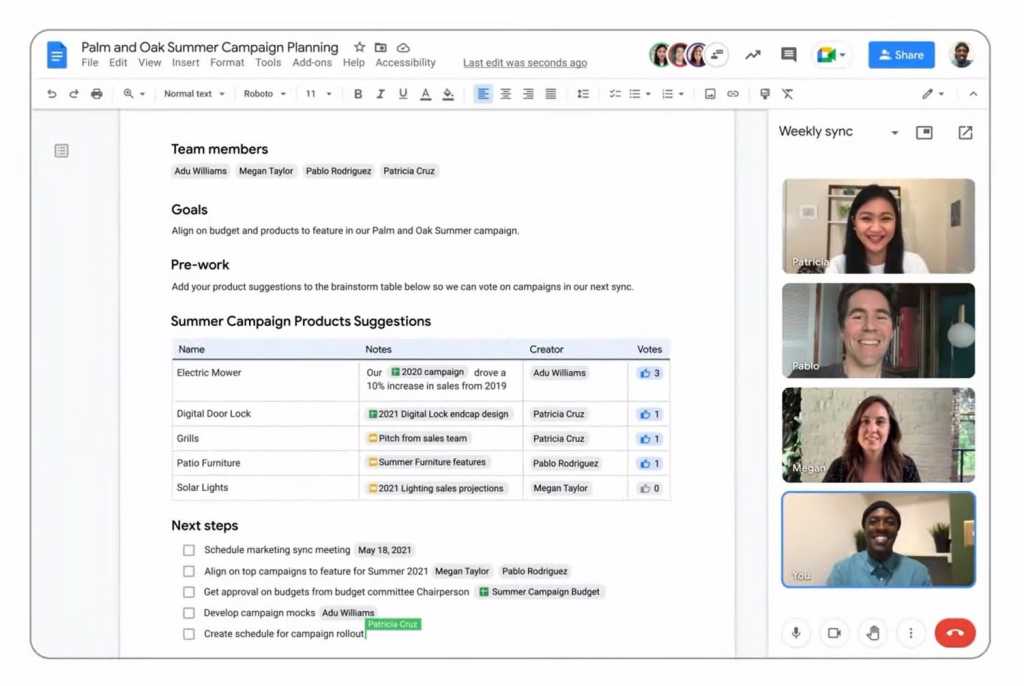Insert a checklist from toolbar
This screenshot has width=1024, height=686.
pyautogui.click(x=615, y=94)
